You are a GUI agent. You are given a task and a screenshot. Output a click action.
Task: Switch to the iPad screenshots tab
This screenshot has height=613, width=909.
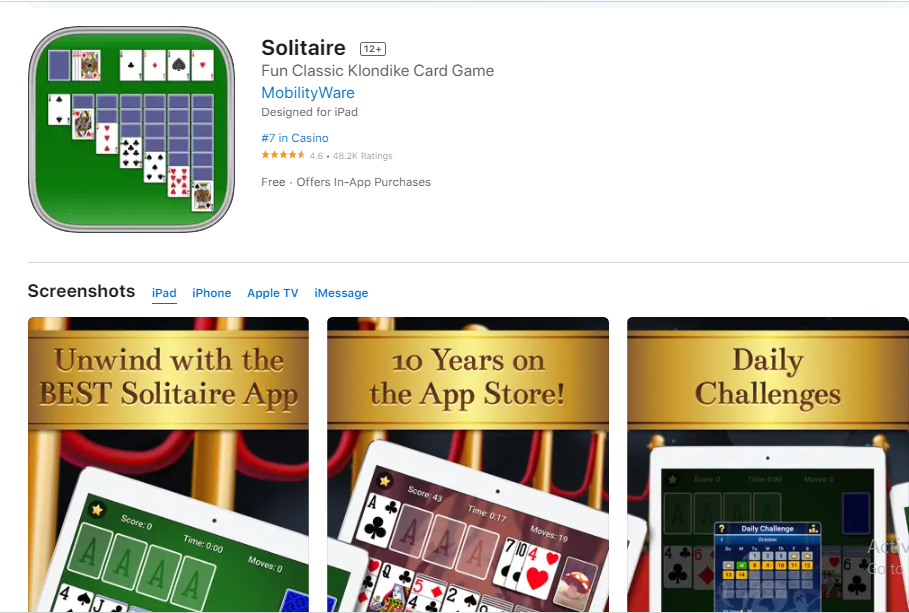pyautogui.click(x=164, y=293)
